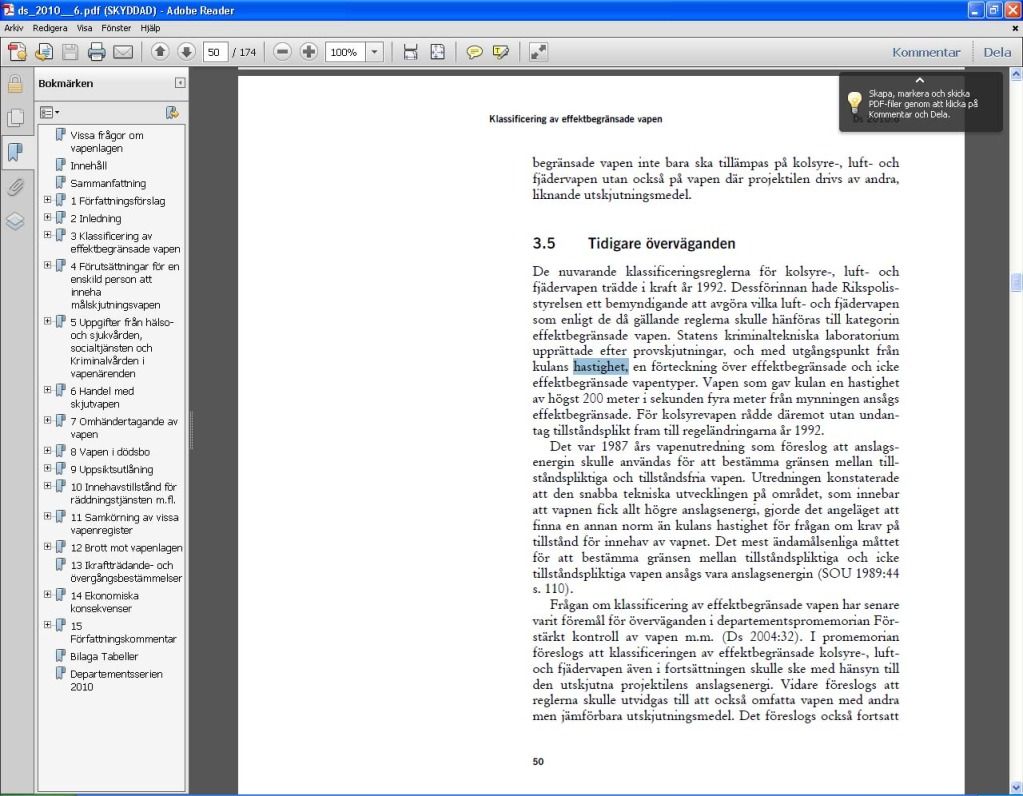Click the fit one full page icon
The height and width of the screenshot is (796, 1023).
pyautogui.click(x=438, y=52)
